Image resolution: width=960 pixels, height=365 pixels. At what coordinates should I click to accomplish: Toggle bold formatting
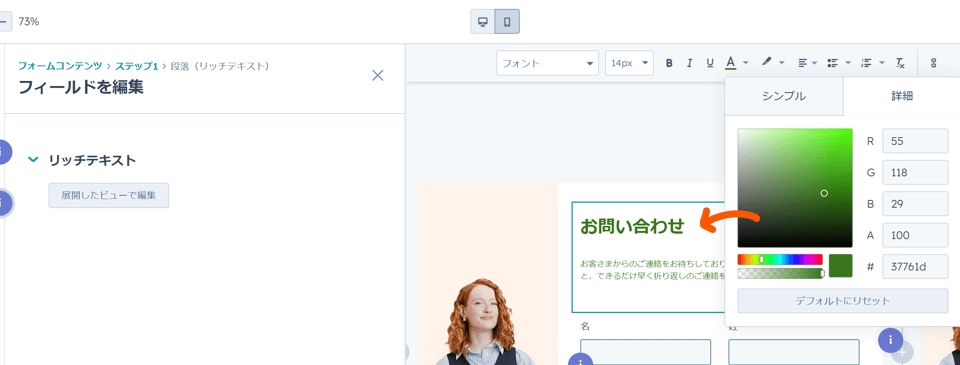pos(669,63)
